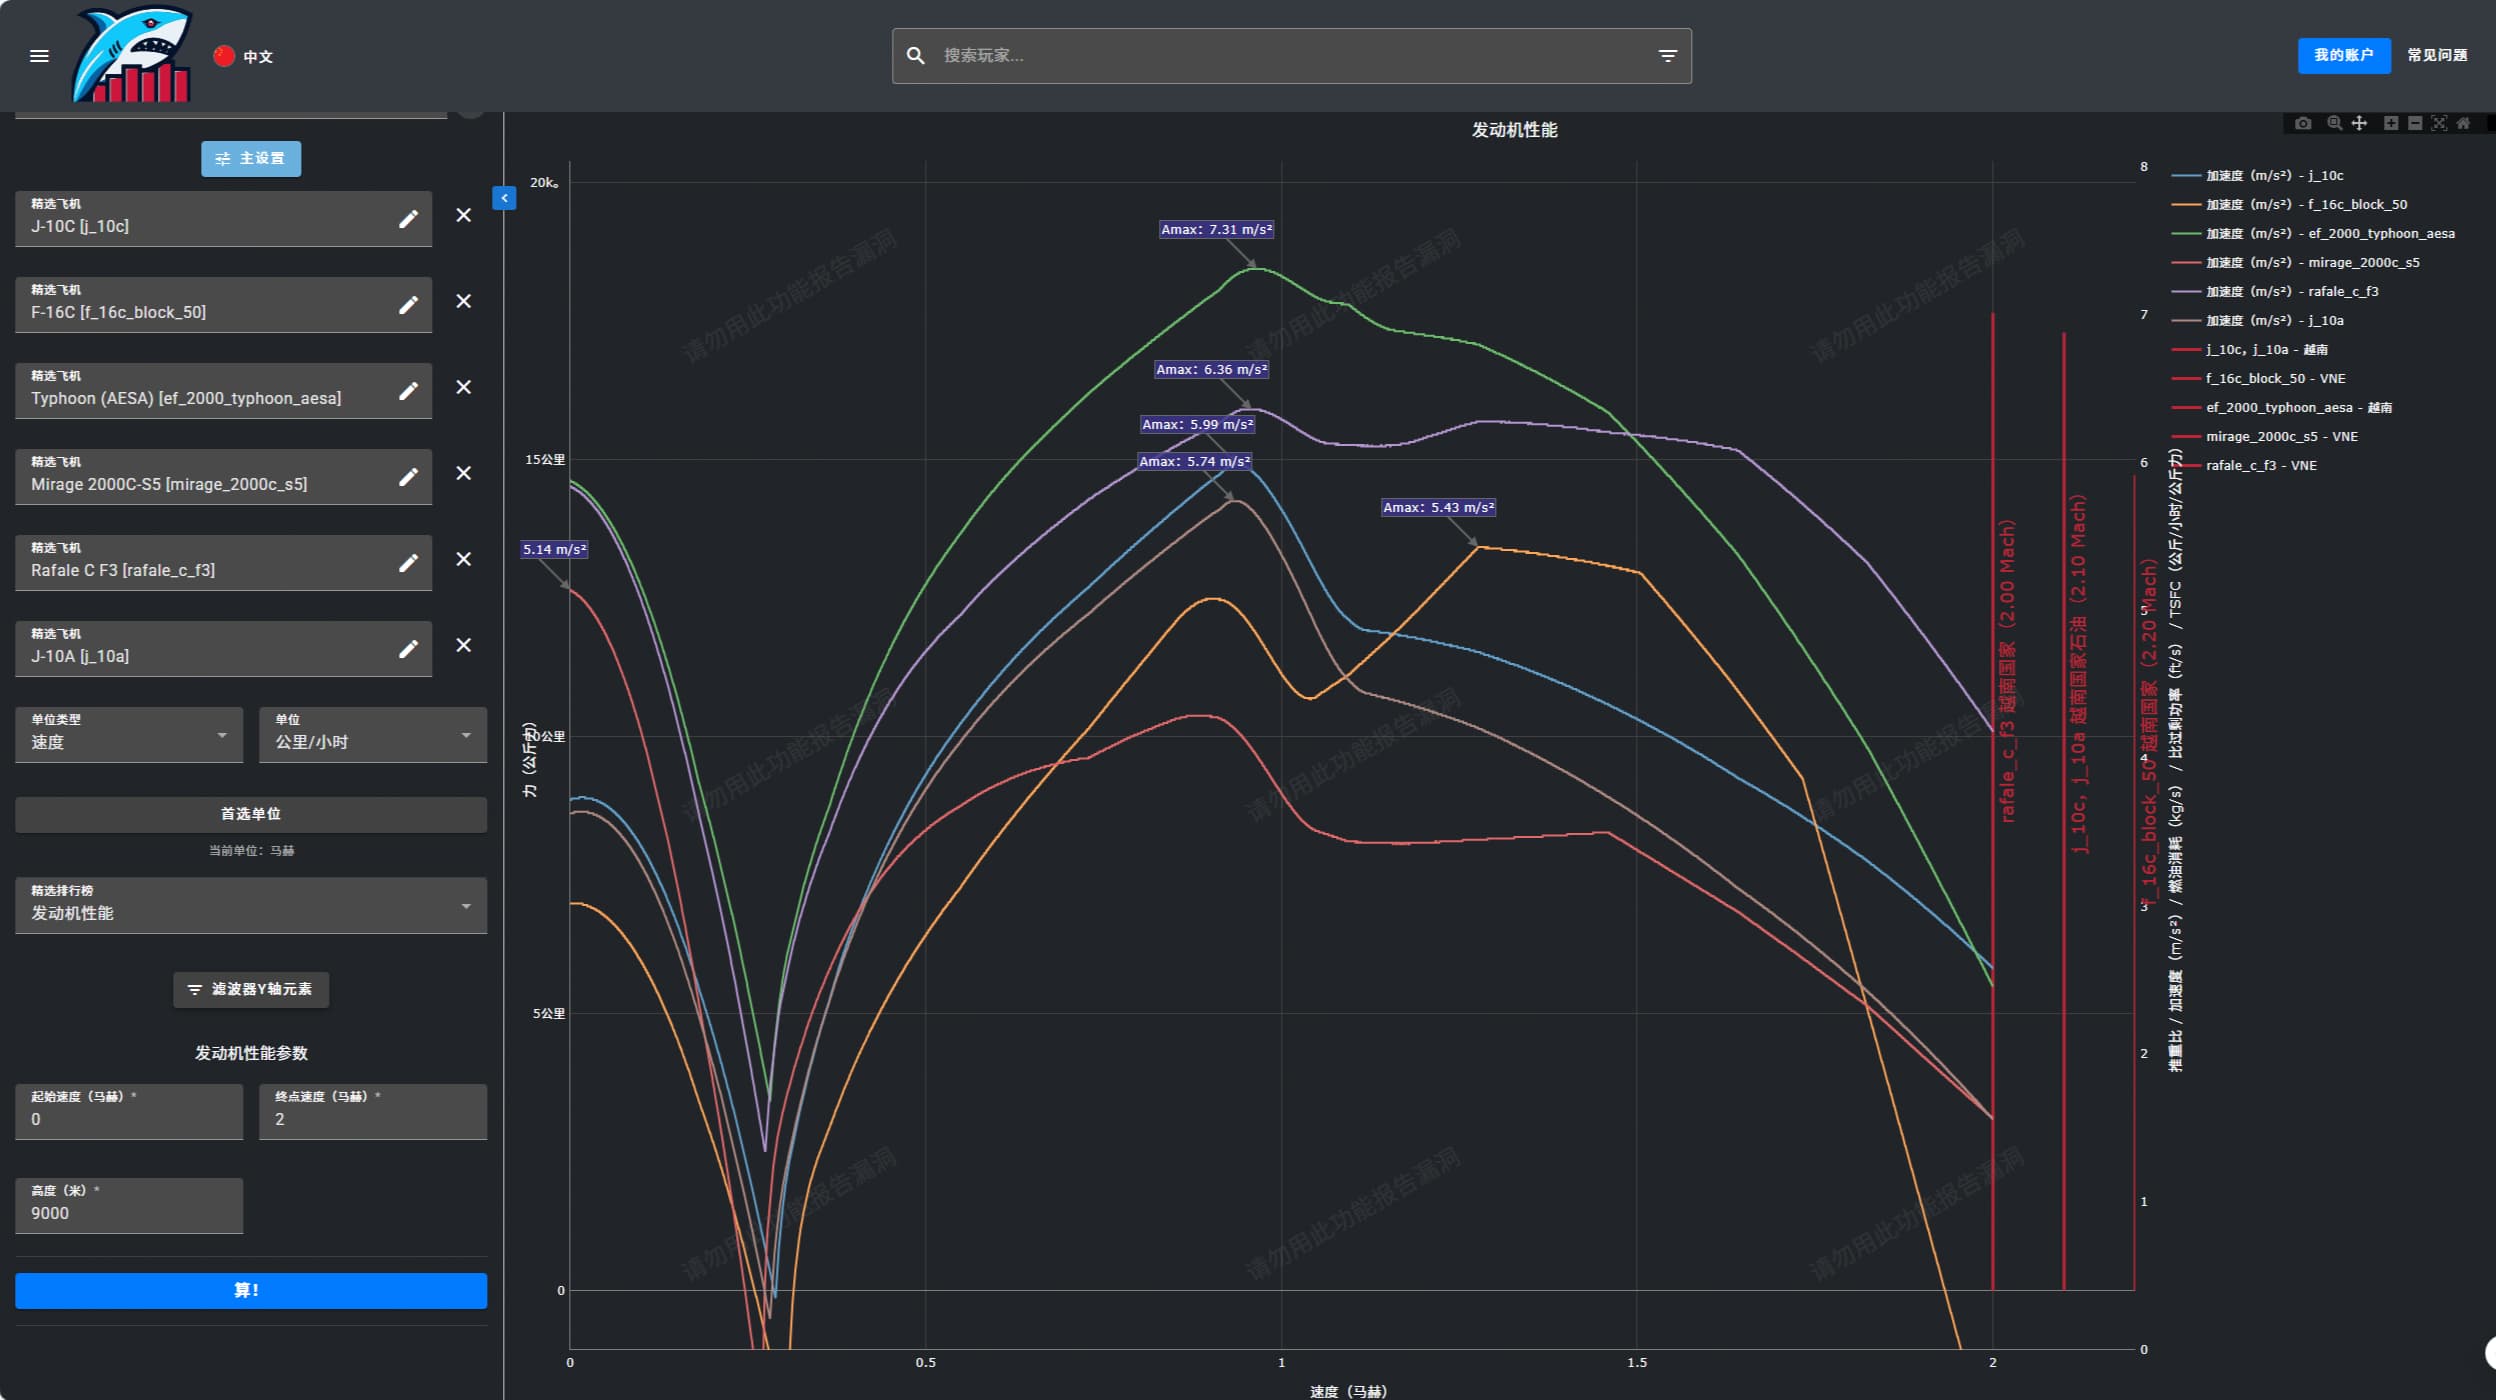
Task: Open the 公里/小时 unit dropdown
Action: point(372,735)
